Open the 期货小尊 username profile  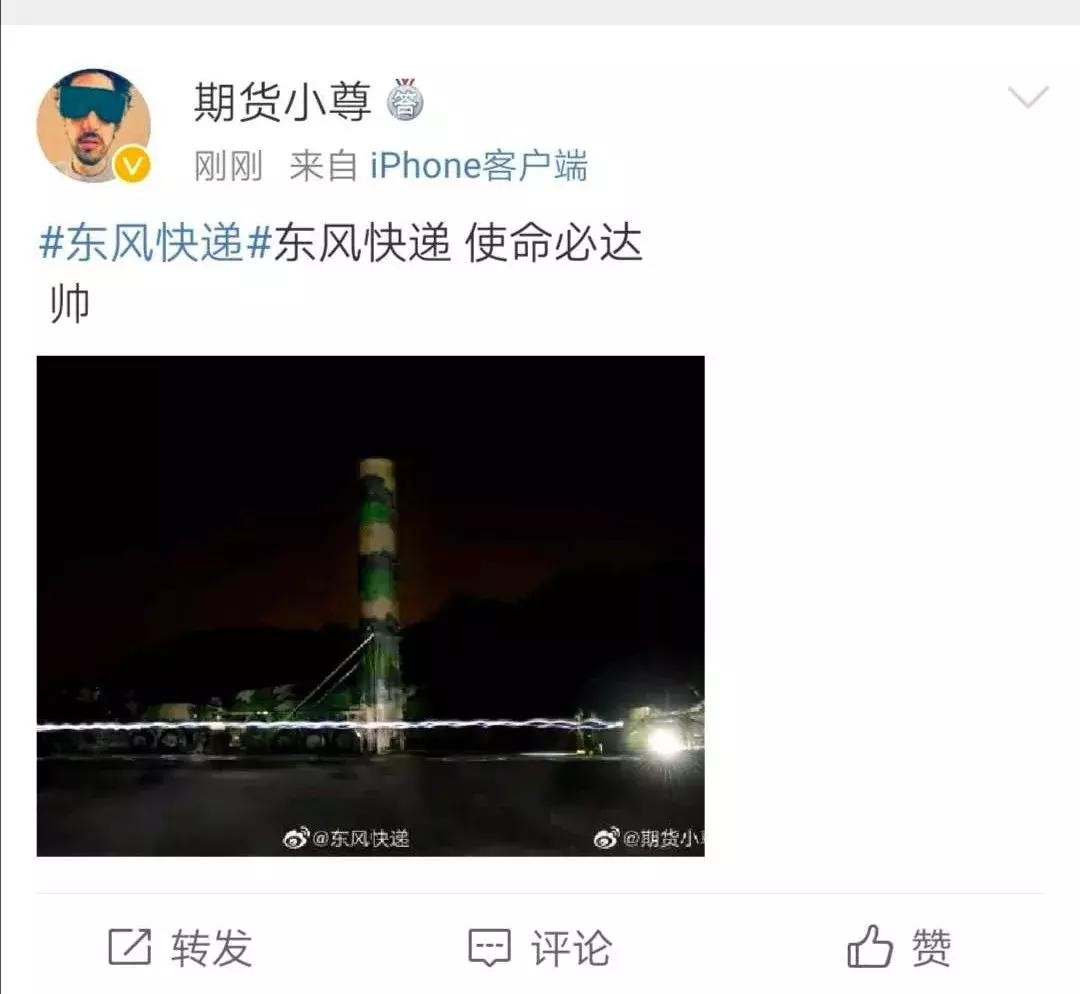[282, 101]
